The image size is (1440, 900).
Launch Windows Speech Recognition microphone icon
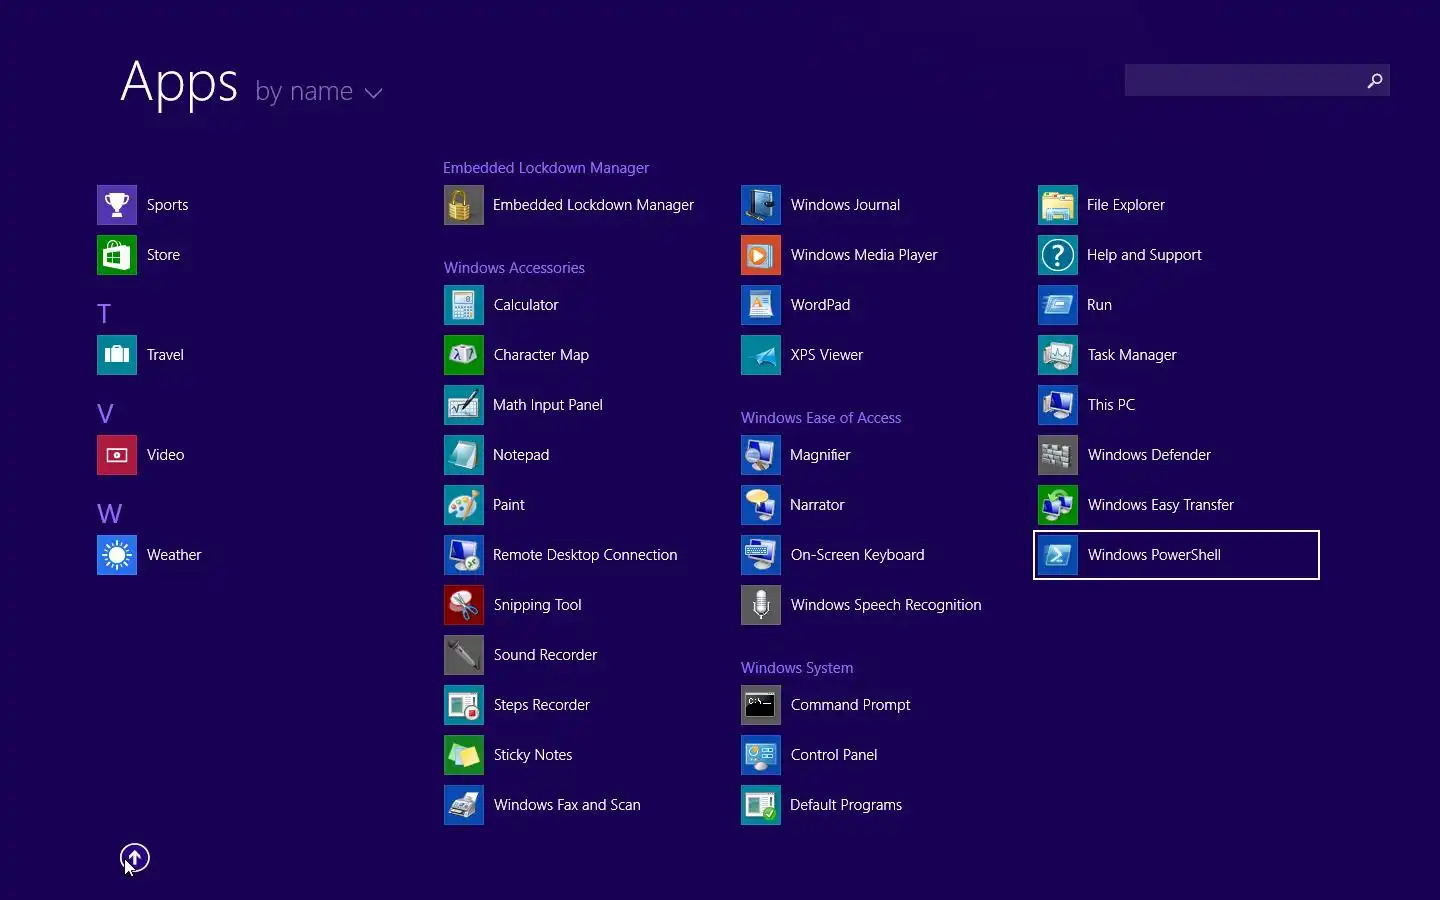tap(761, 605)
